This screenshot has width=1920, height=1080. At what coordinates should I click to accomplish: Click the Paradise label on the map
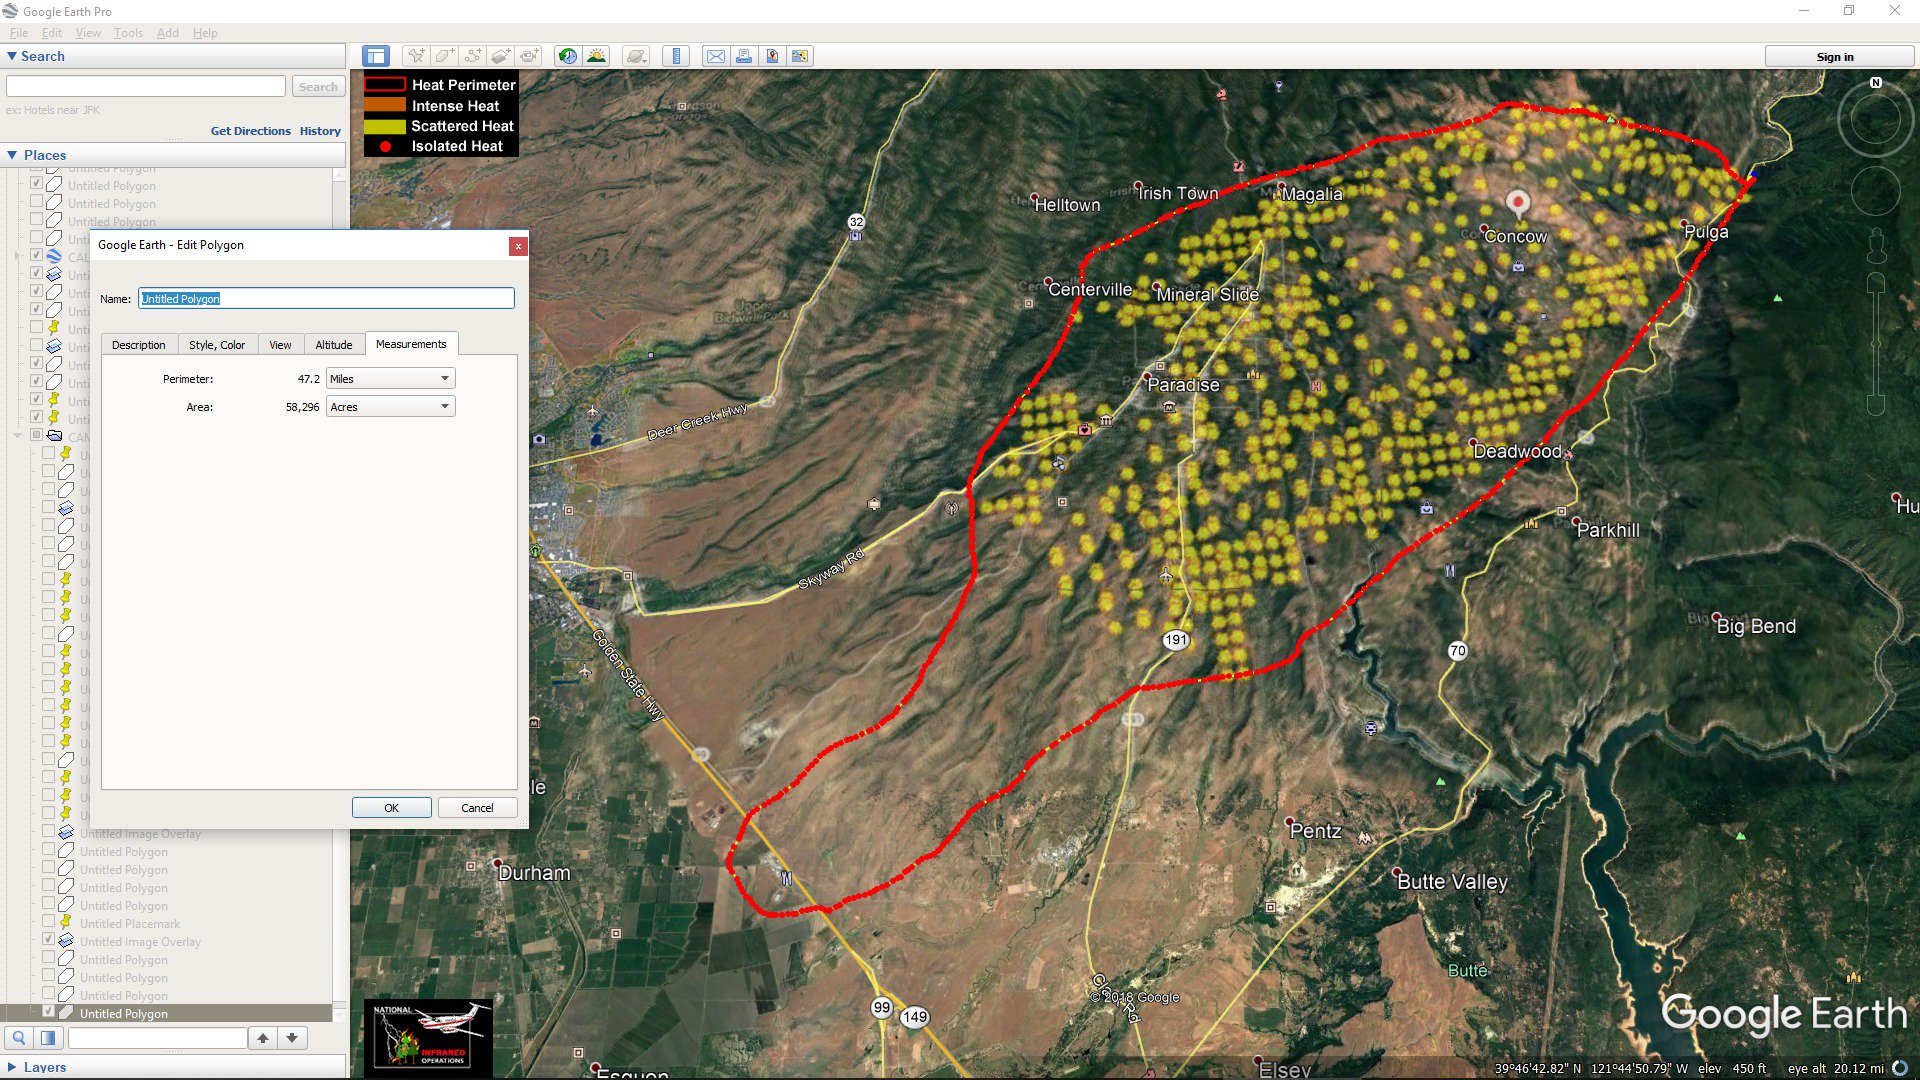pyautogui.click(x=1183, y=385)
